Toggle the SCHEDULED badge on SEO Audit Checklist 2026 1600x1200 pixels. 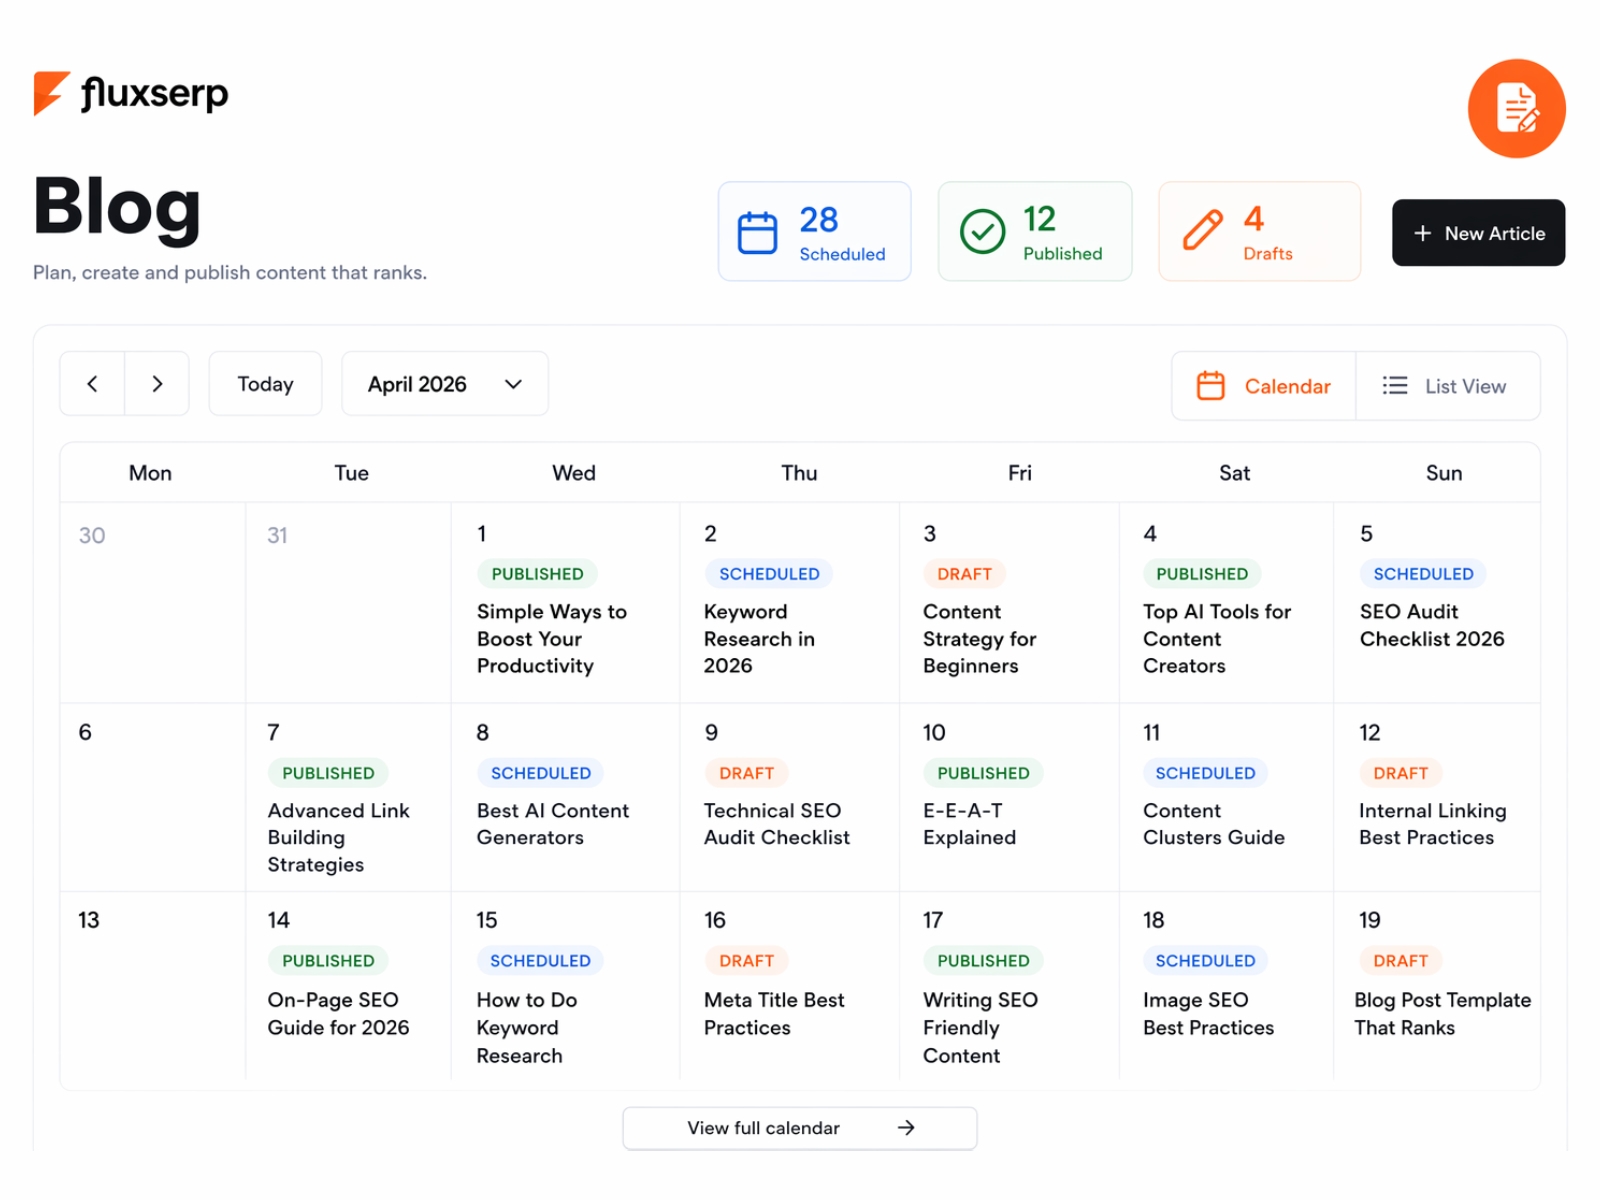point(1422,573)
